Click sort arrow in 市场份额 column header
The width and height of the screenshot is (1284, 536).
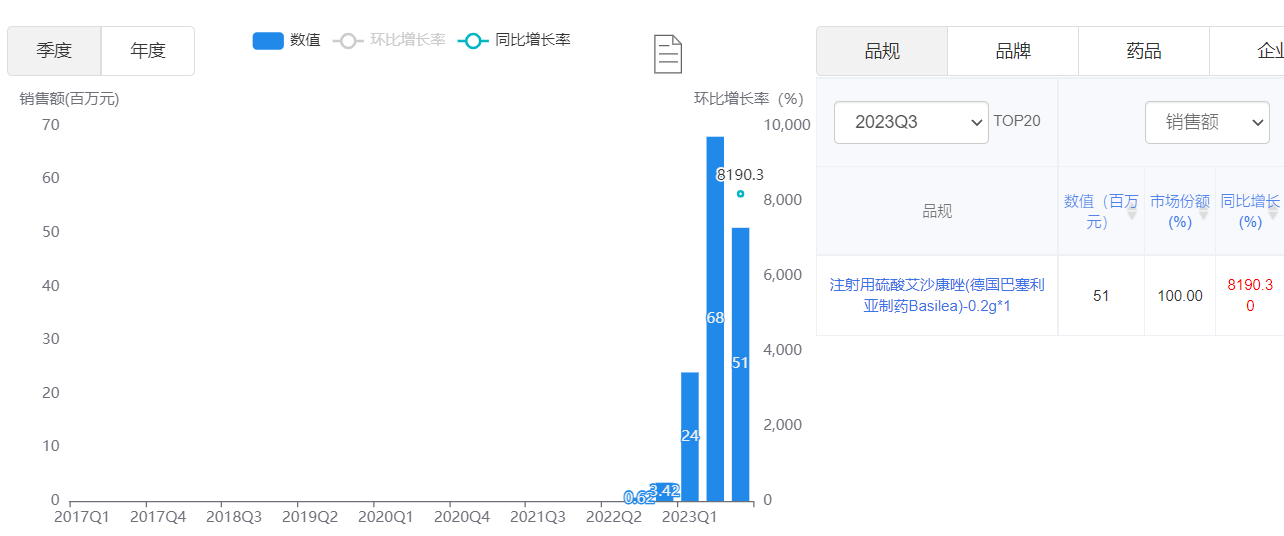click(1203, 213)
